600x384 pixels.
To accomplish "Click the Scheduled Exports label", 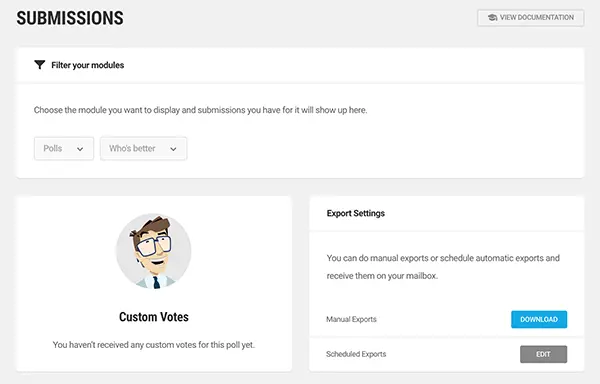I will click(356, 354).
